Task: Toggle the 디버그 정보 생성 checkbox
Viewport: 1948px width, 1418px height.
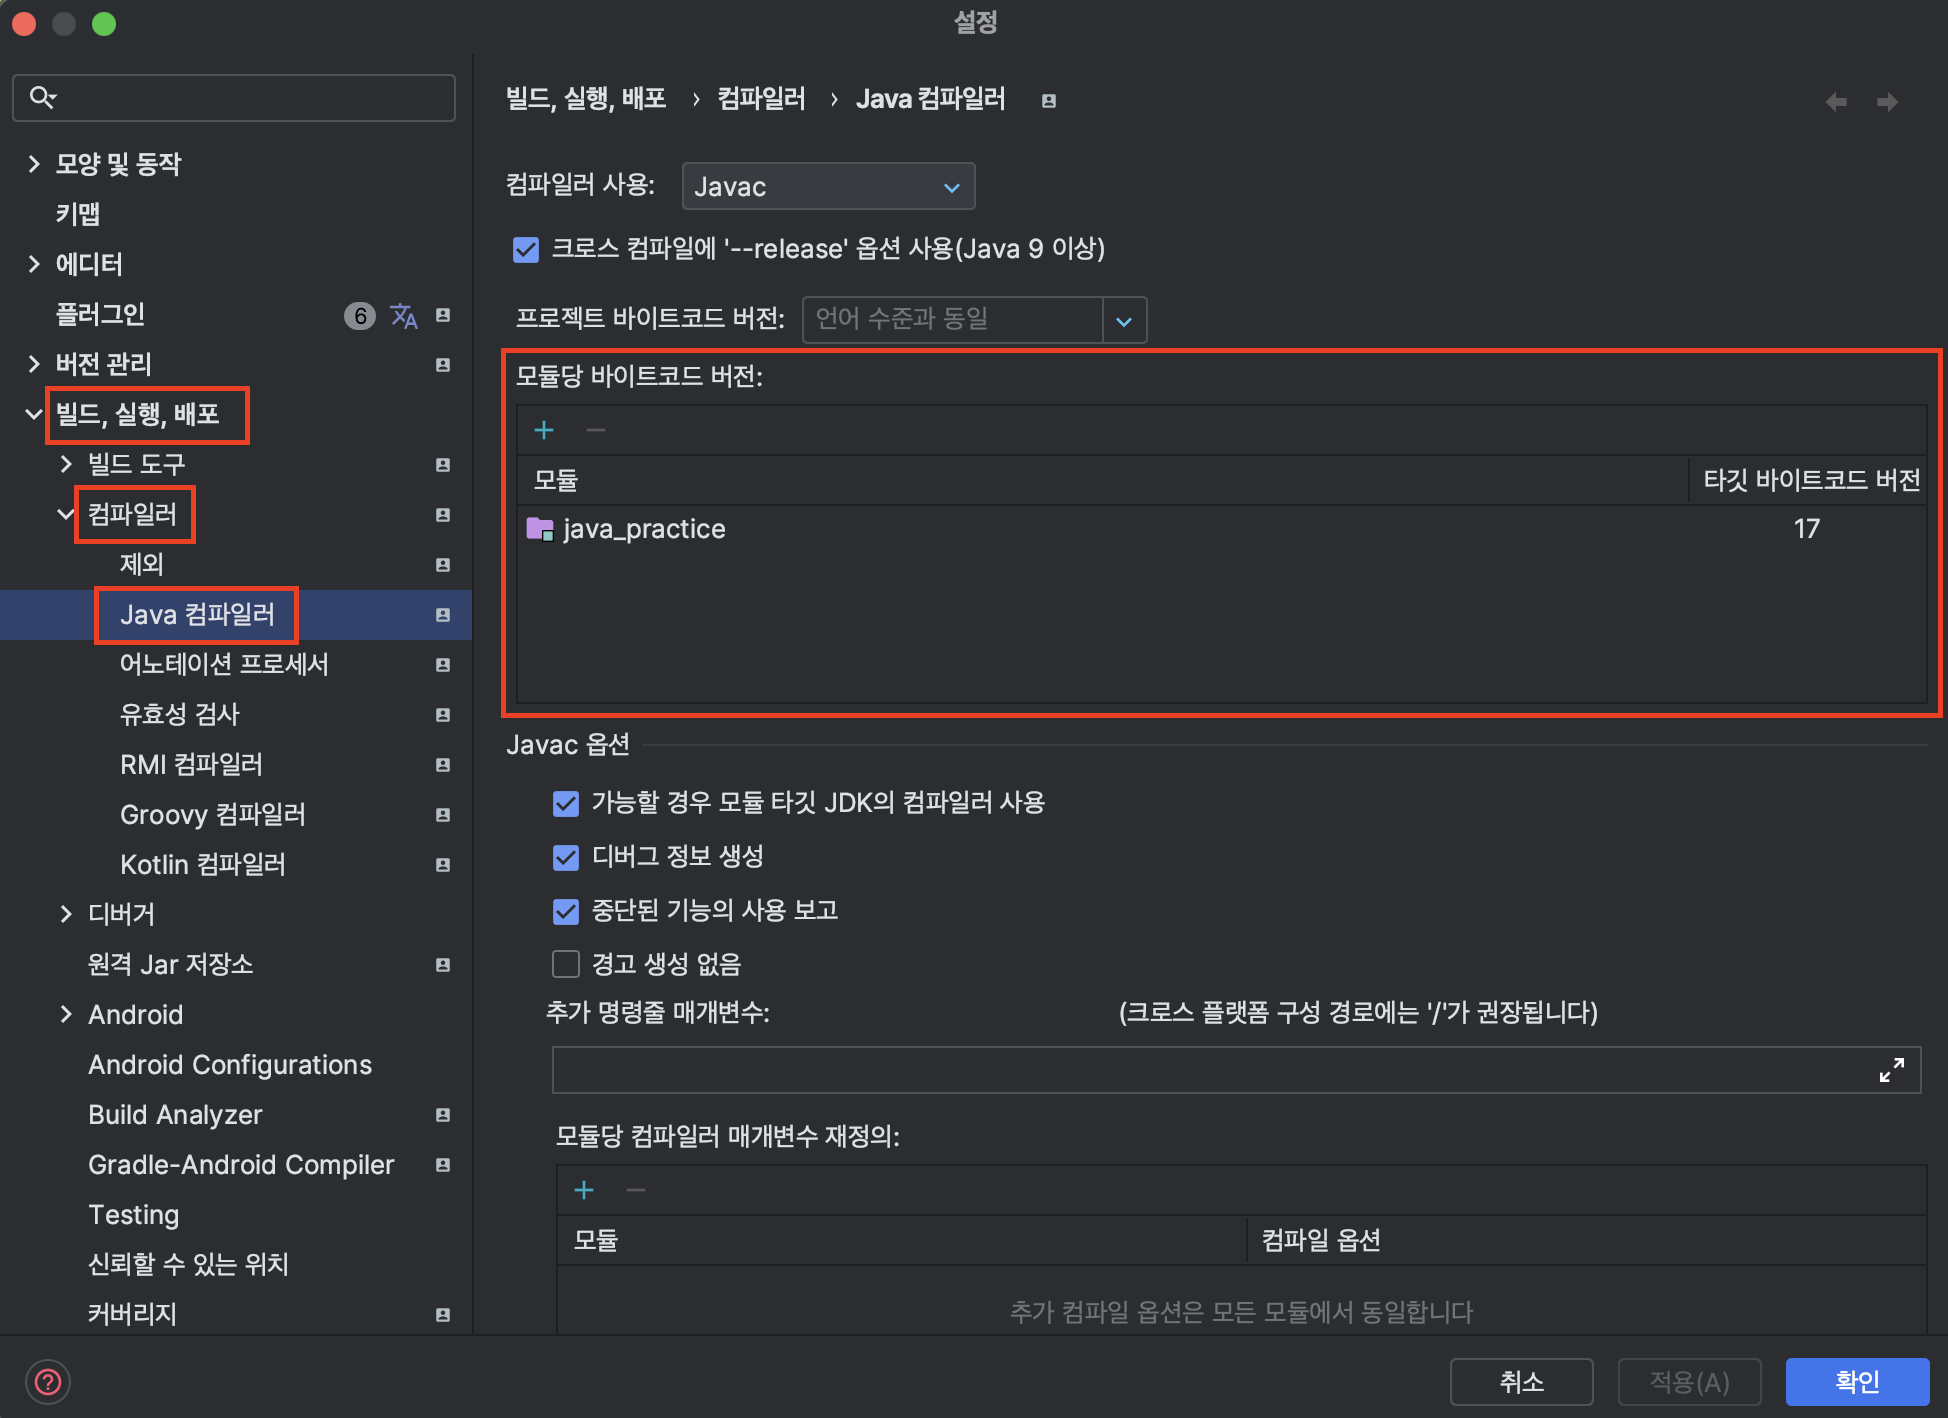Action: point(566,857)
